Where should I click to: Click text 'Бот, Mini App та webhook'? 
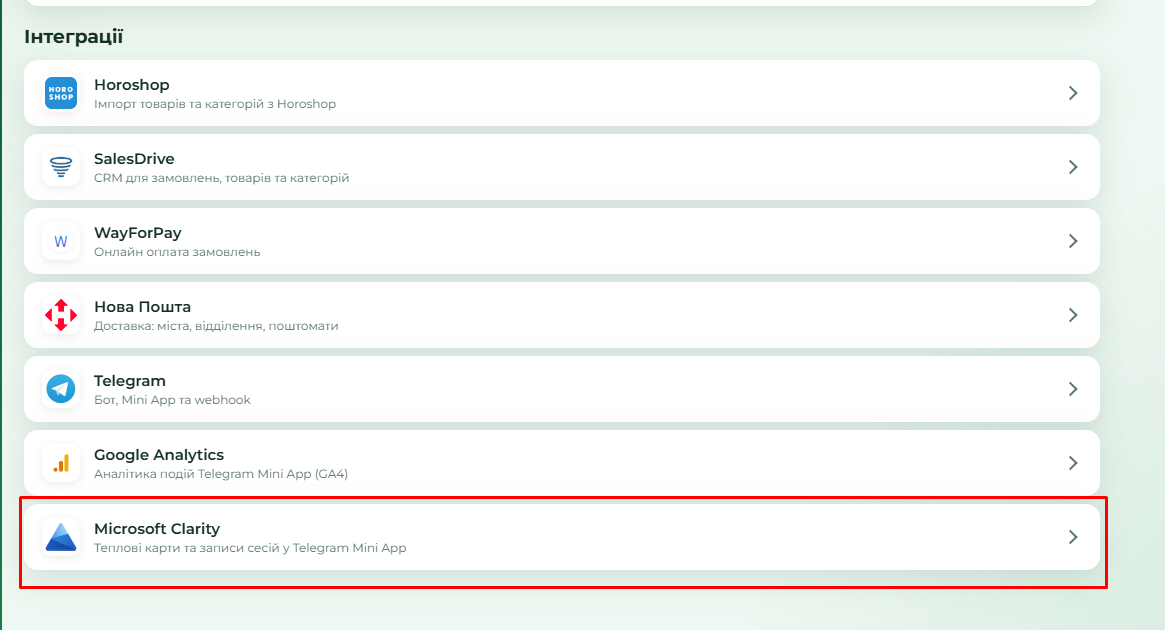click(x=172, y=400)
